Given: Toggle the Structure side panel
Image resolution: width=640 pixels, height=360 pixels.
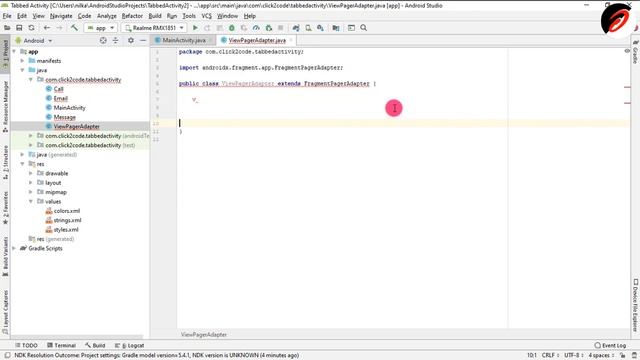Looking at the screenshot, I should 5,162.
